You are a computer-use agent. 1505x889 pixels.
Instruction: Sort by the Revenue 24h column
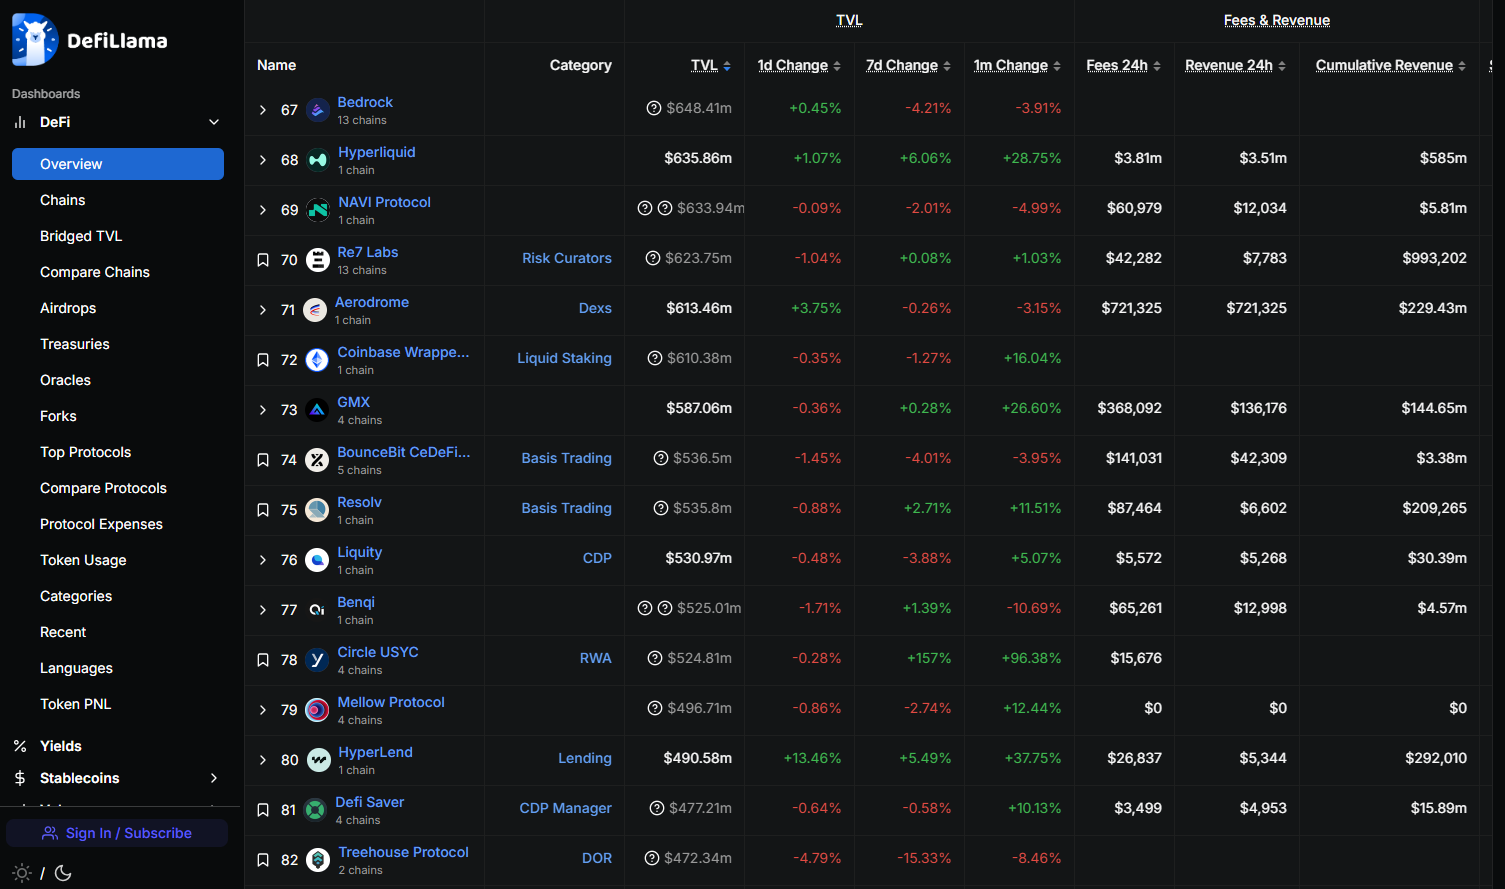tap(1236, 65)
